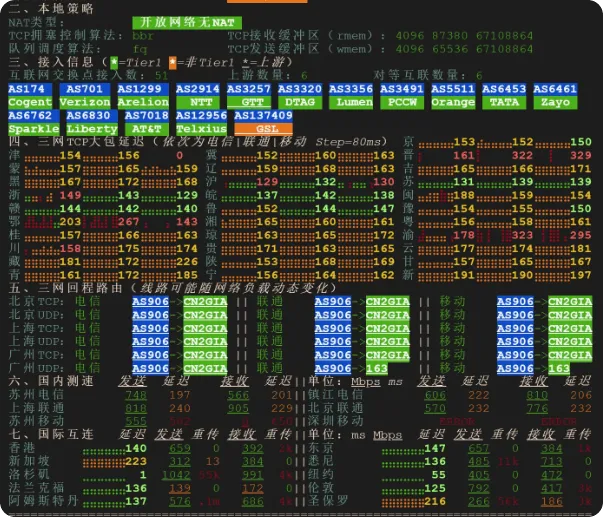Click the blue 'AS3356' label
The width and height of the screenshot is (603, 517).
351,89
